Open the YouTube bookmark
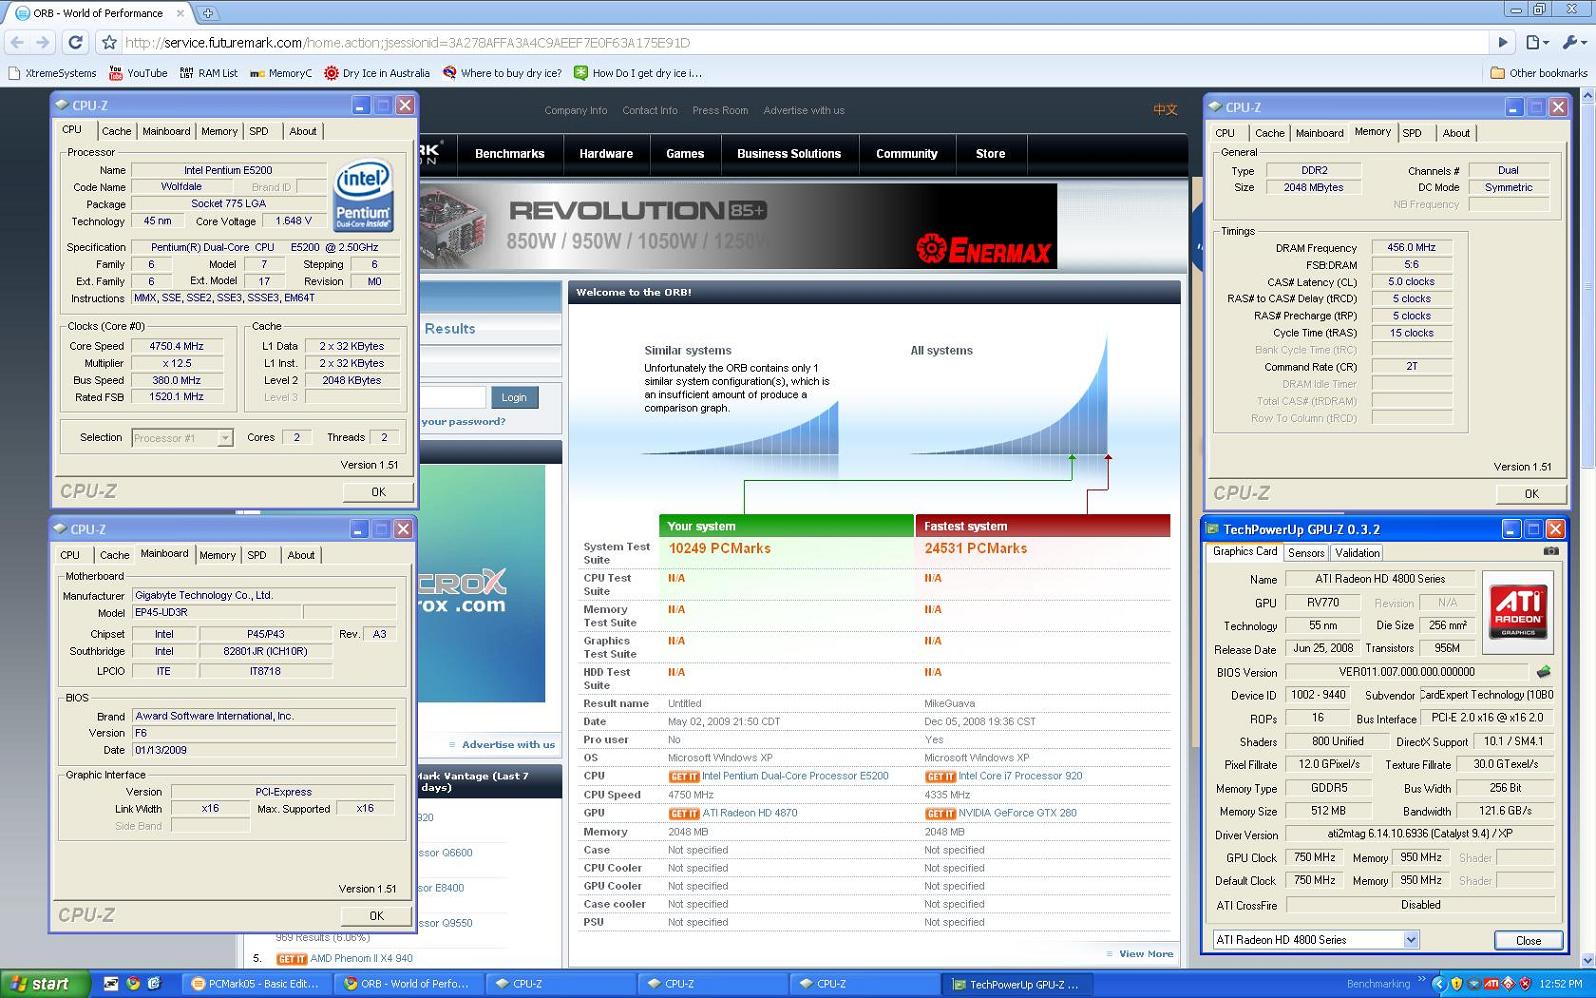 [138, 73]
